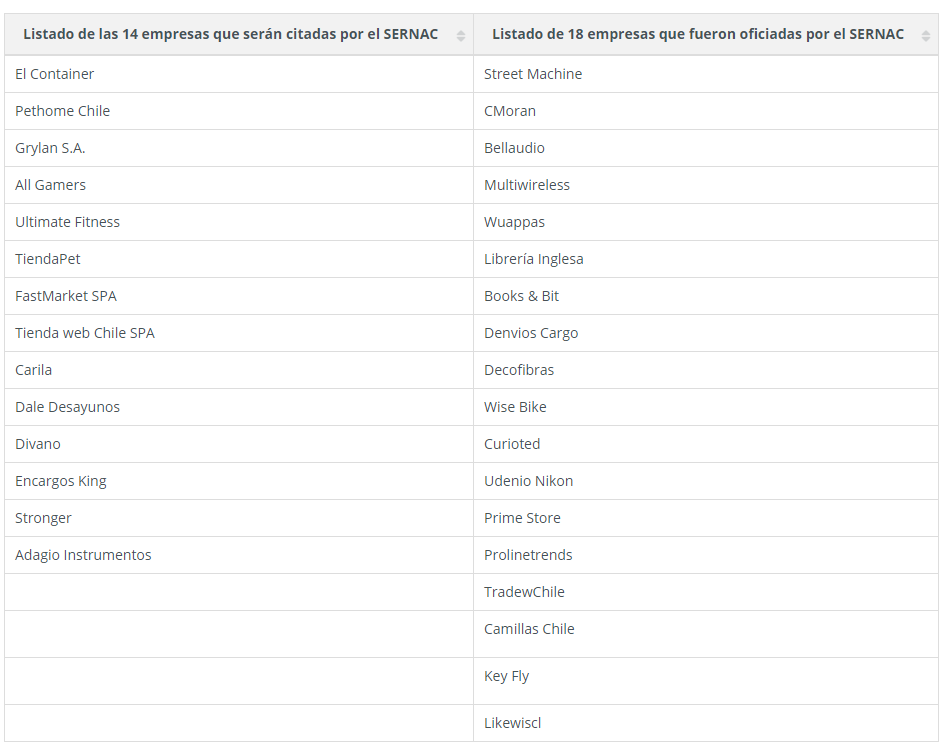This screenshot has height=752, width=952.
Task: Select the Ultimate Fitness row
Action: point(471,222)
